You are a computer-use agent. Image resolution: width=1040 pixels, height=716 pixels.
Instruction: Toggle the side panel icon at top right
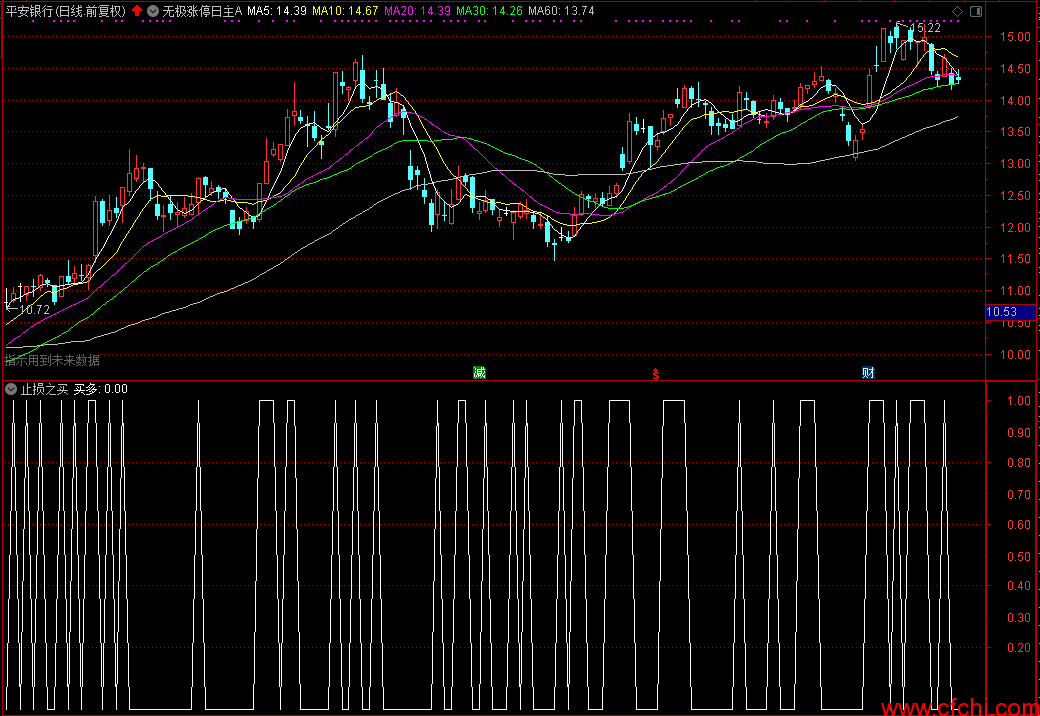click(976, 11)
